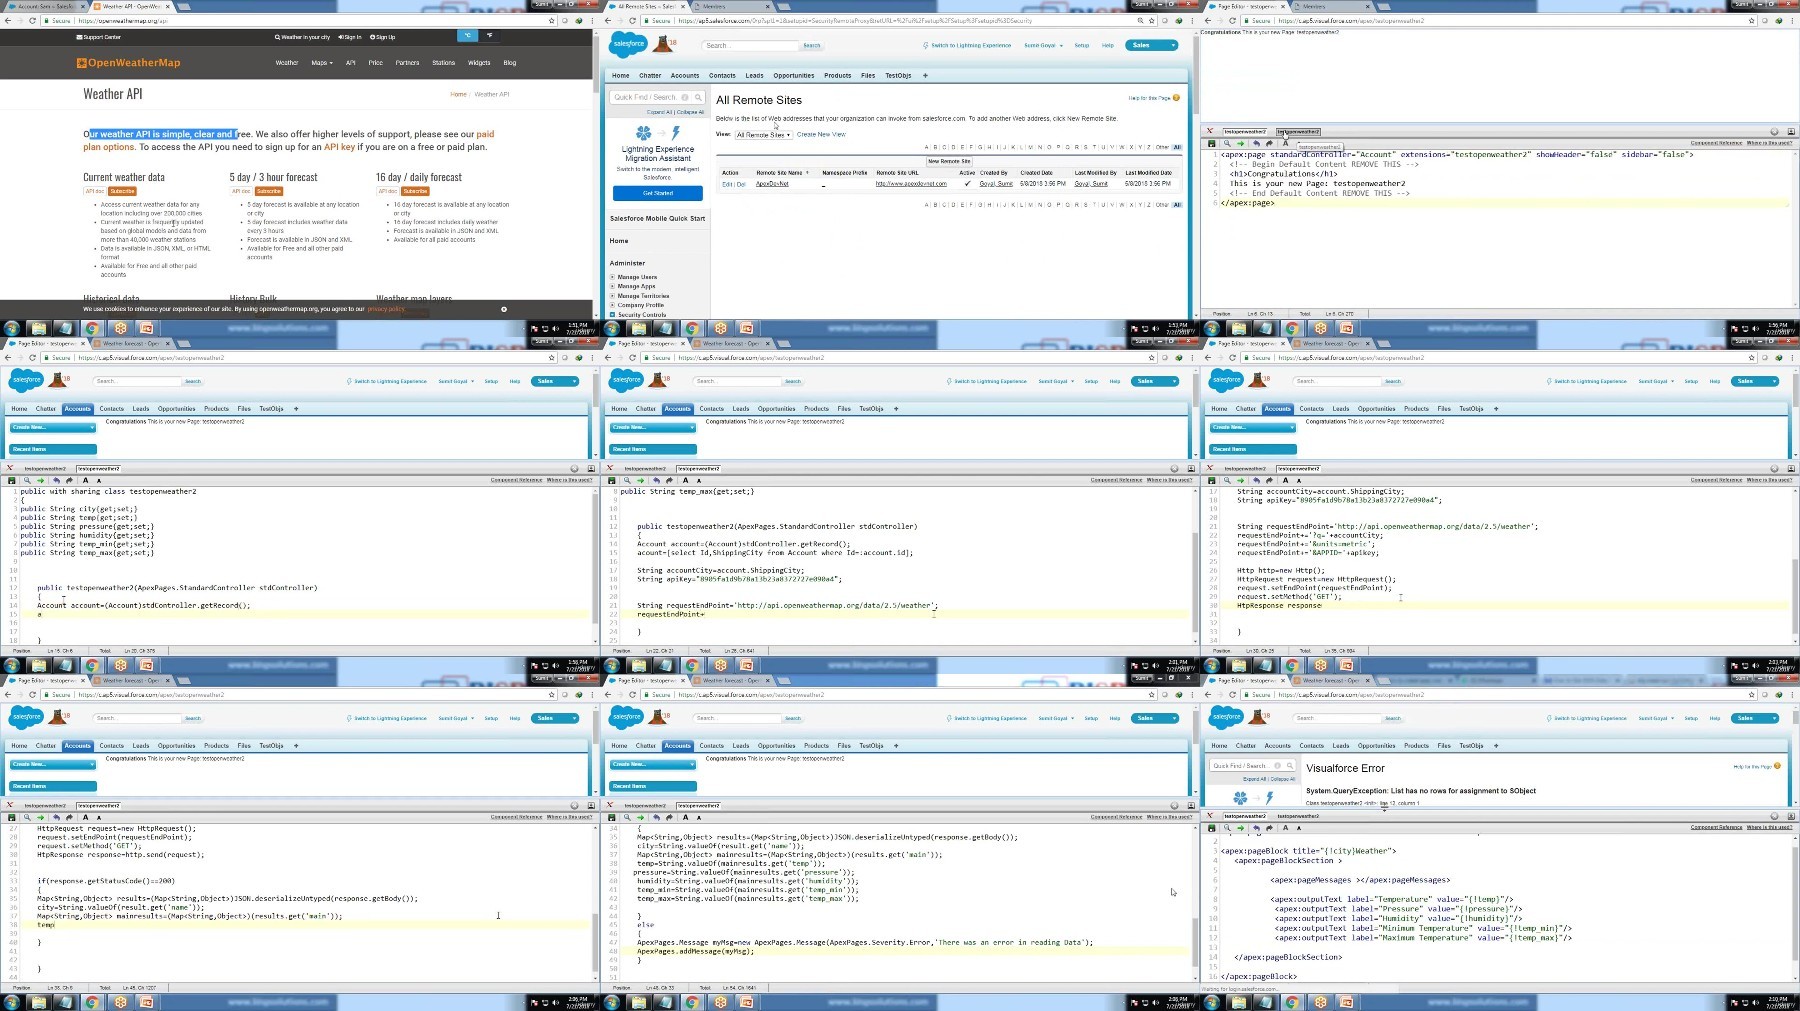Follow the API key link
This screenshot has width=1800, height=1011.
click(340, 147)
